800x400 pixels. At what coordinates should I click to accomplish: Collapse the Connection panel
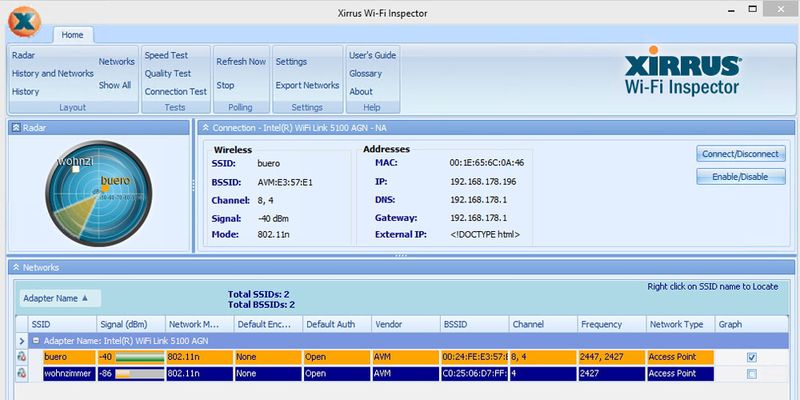205,128
